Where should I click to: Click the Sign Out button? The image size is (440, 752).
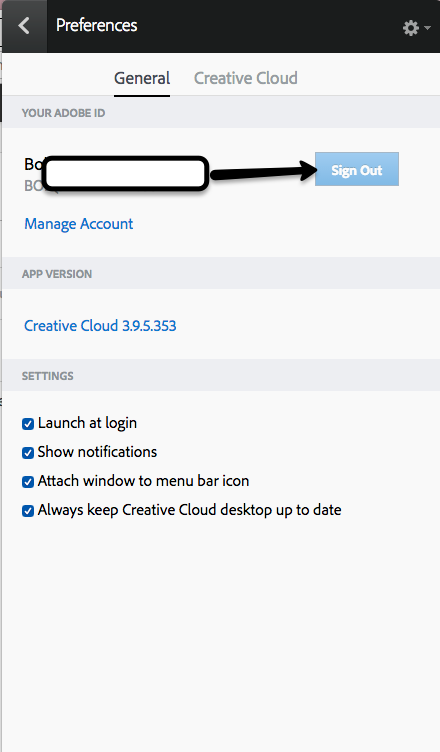357,169
